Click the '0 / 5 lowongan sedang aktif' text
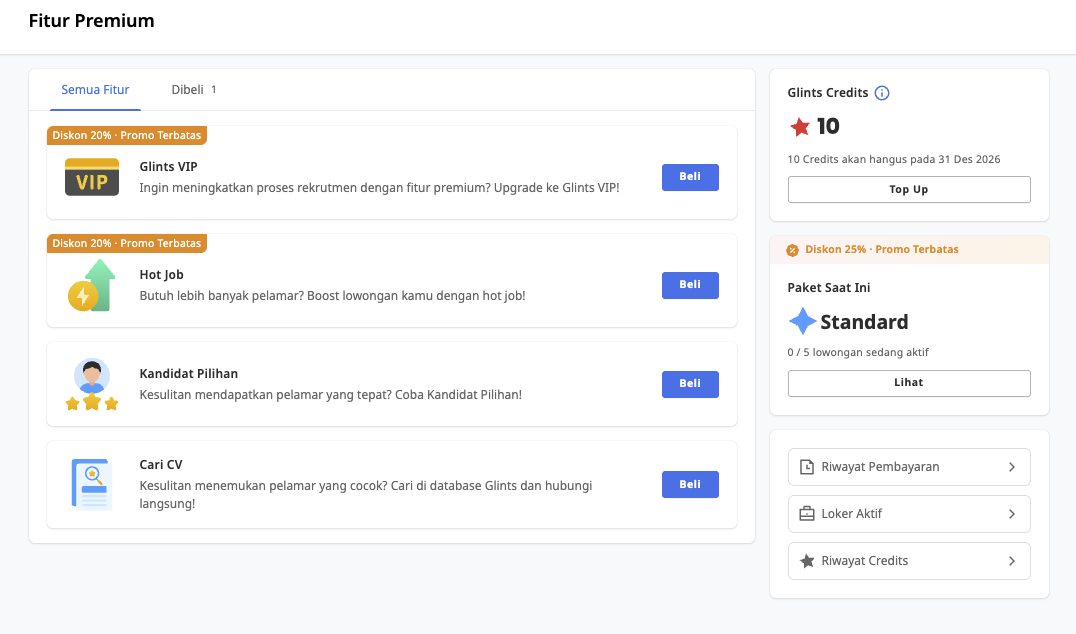 [858, 352]
